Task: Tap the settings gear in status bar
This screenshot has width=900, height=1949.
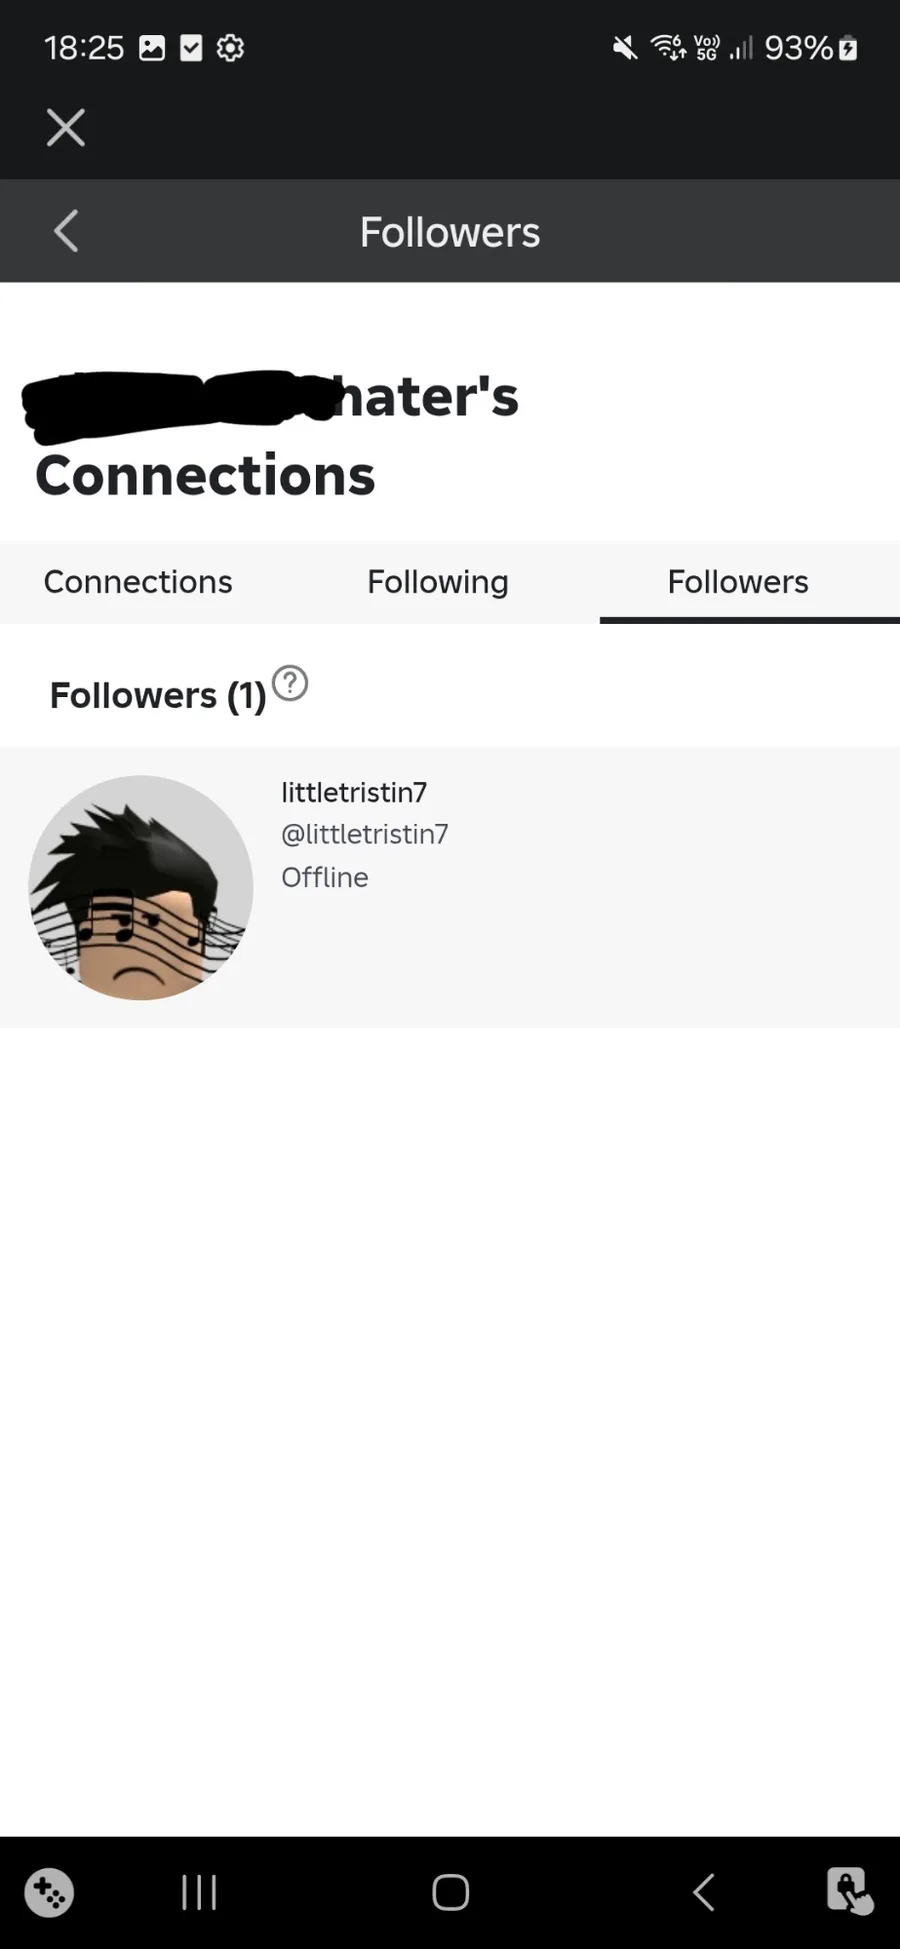Action: pyautogui.click(x=230, y=48)
